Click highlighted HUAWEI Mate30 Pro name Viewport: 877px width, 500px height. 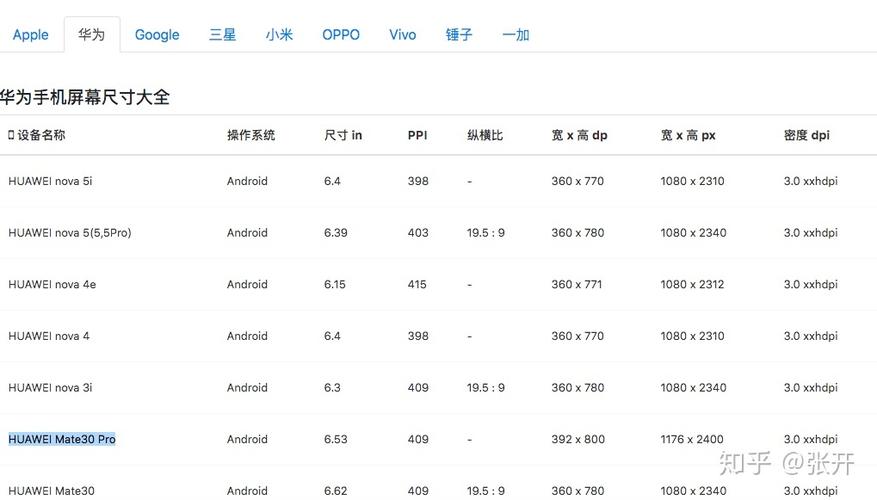[x=62, y=439]
